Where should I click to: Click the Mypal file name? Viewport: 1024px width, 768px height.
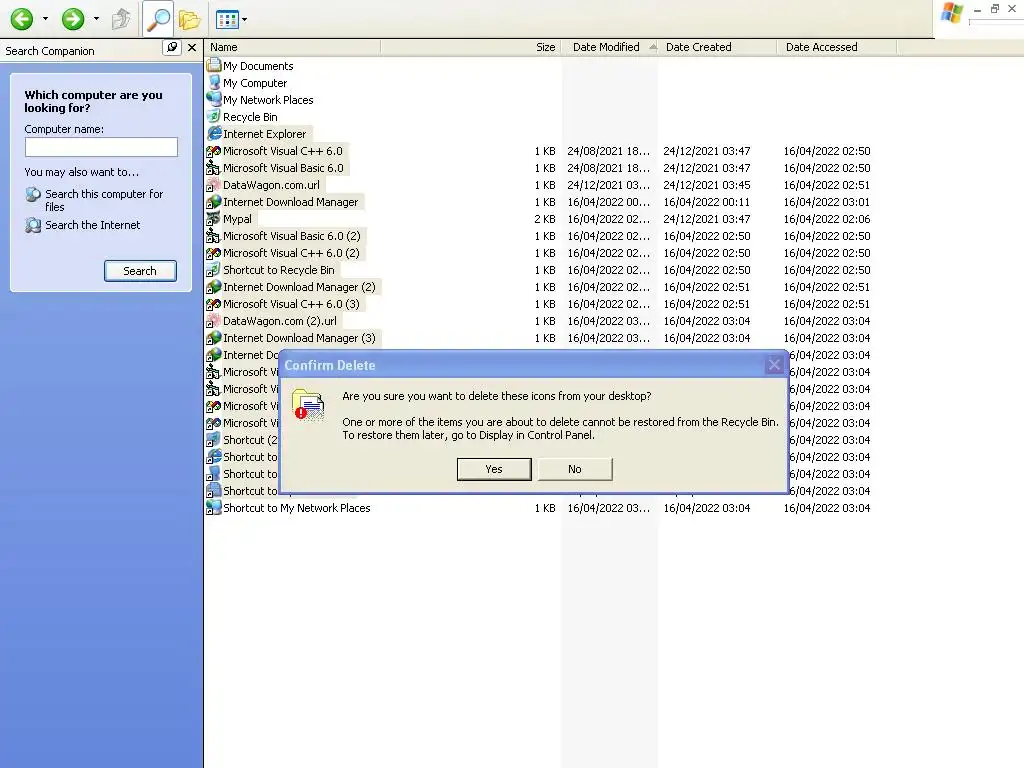tap(237, 219)
